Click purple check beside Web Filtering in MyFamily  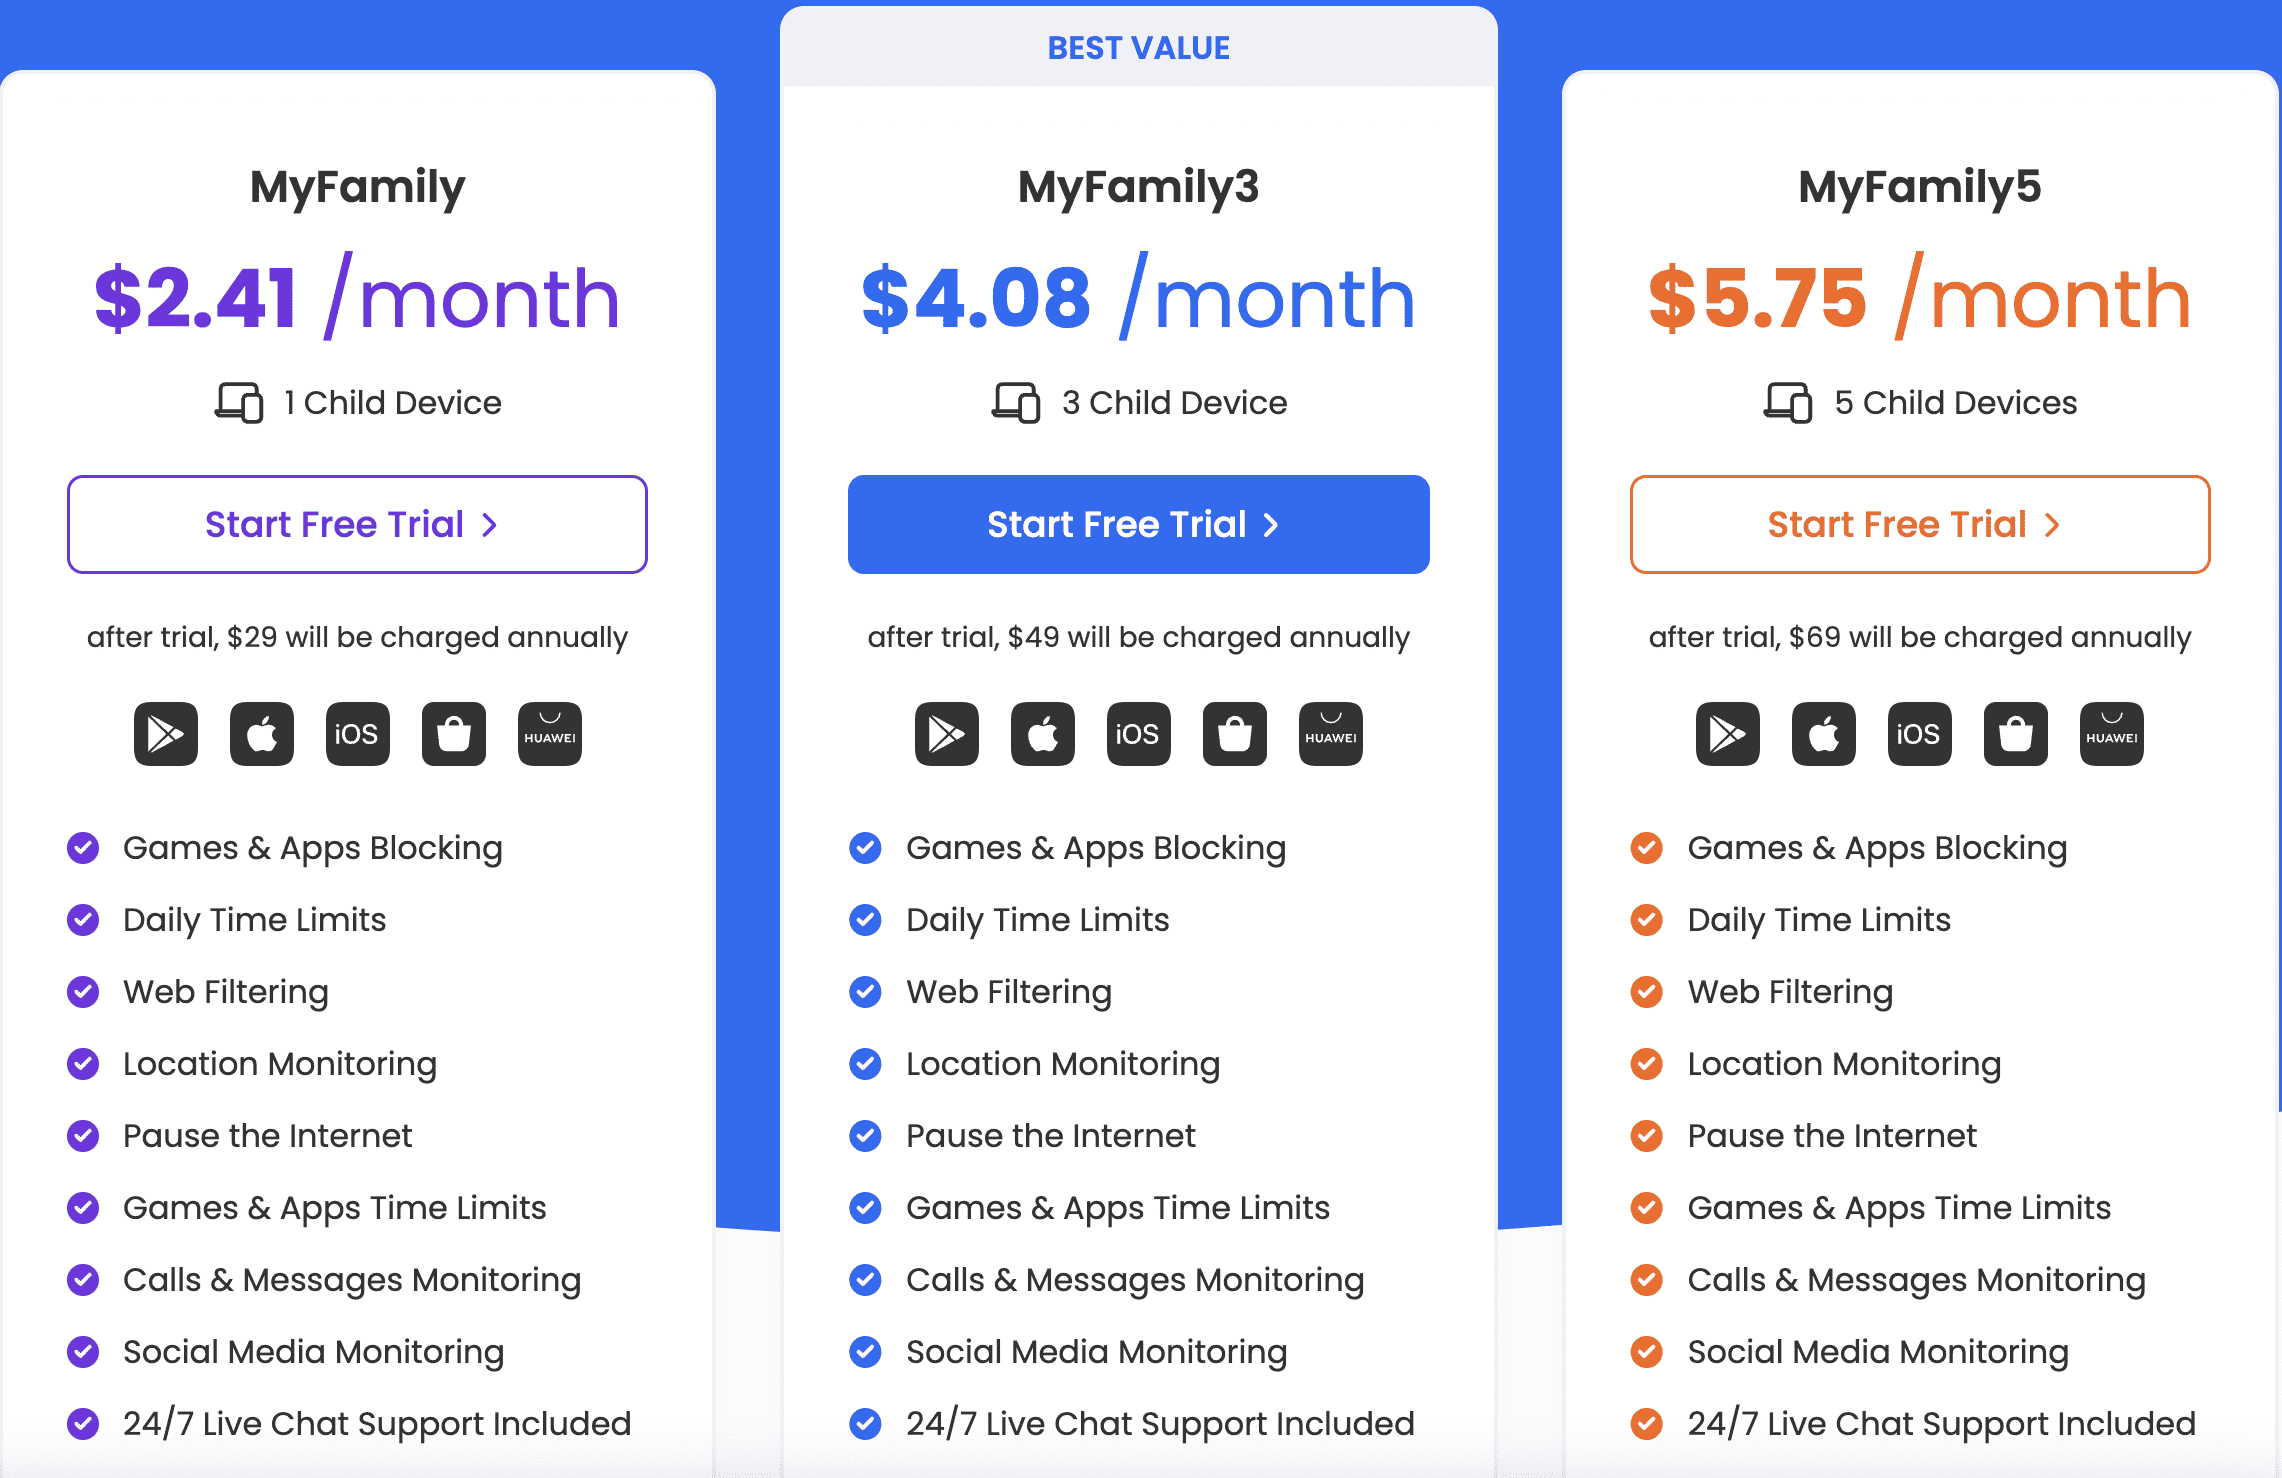coord(83,992)
